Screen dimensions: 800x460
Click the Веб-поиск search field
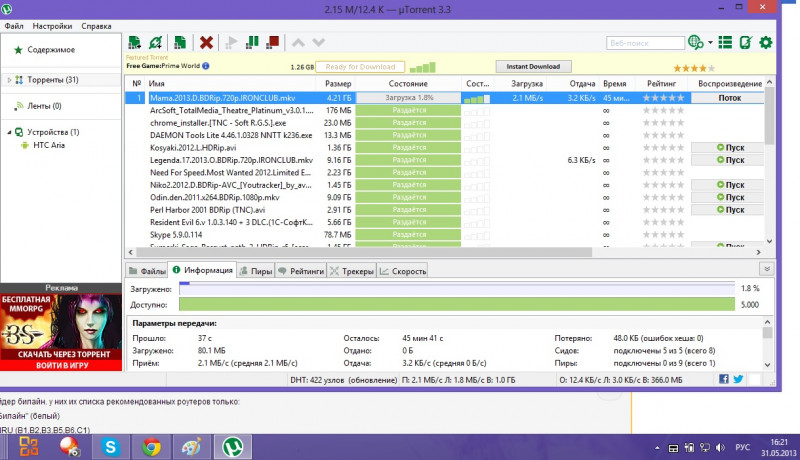(x=645, y=43)
